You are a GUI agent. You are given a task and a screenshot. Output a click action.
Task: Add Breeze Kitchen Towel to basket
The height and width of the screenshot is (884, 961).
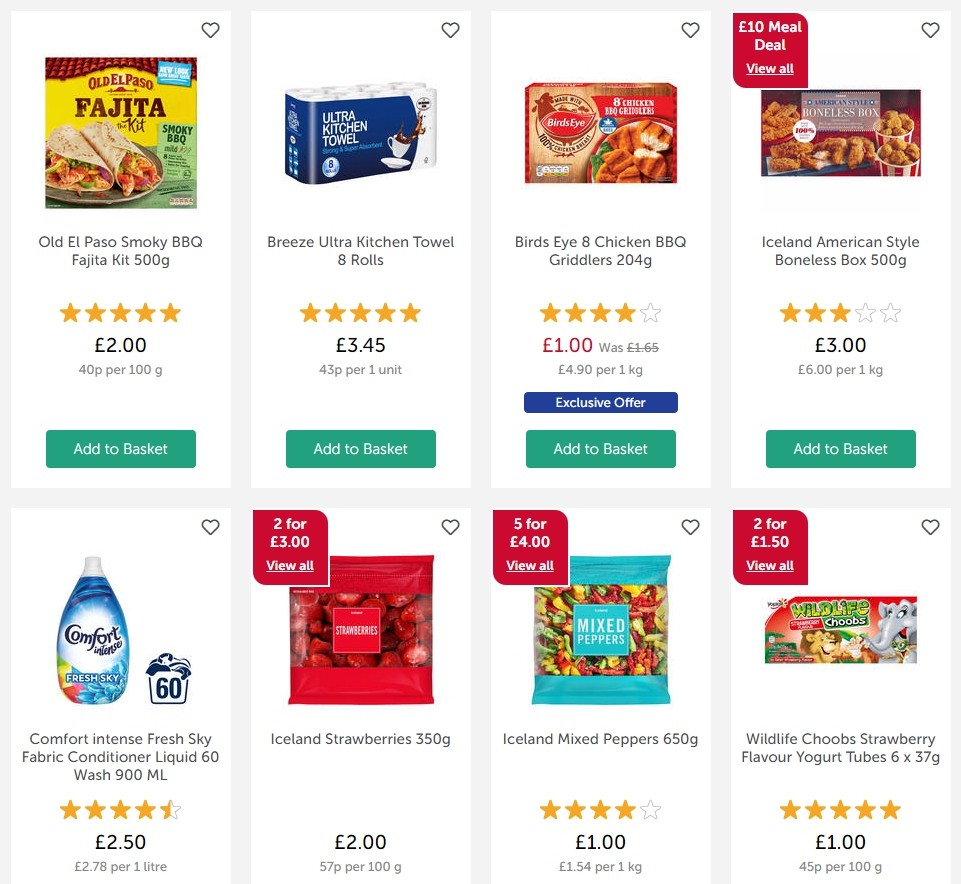pyautogui.click(x=360, y=449)
